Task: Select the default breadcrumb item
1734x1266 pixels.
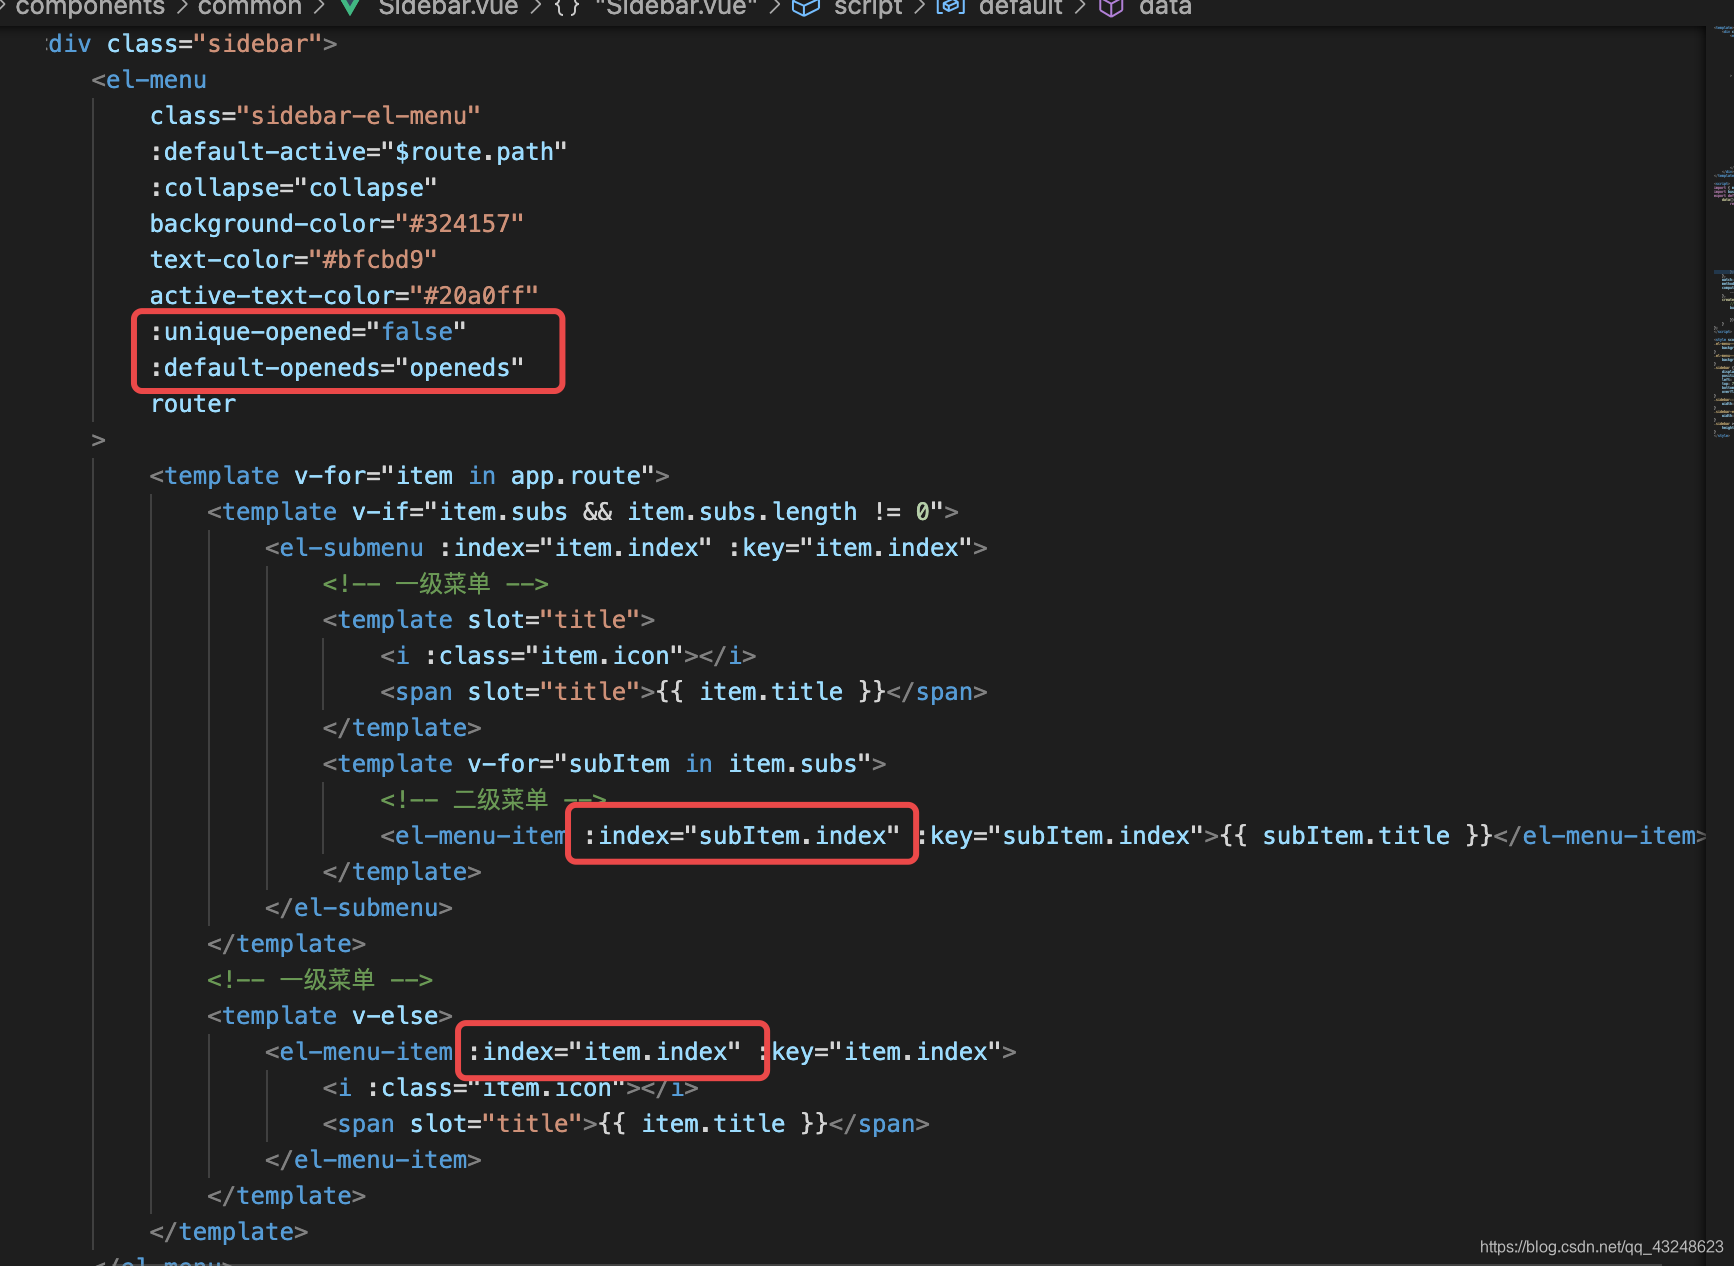Action: coord(1020,7)
